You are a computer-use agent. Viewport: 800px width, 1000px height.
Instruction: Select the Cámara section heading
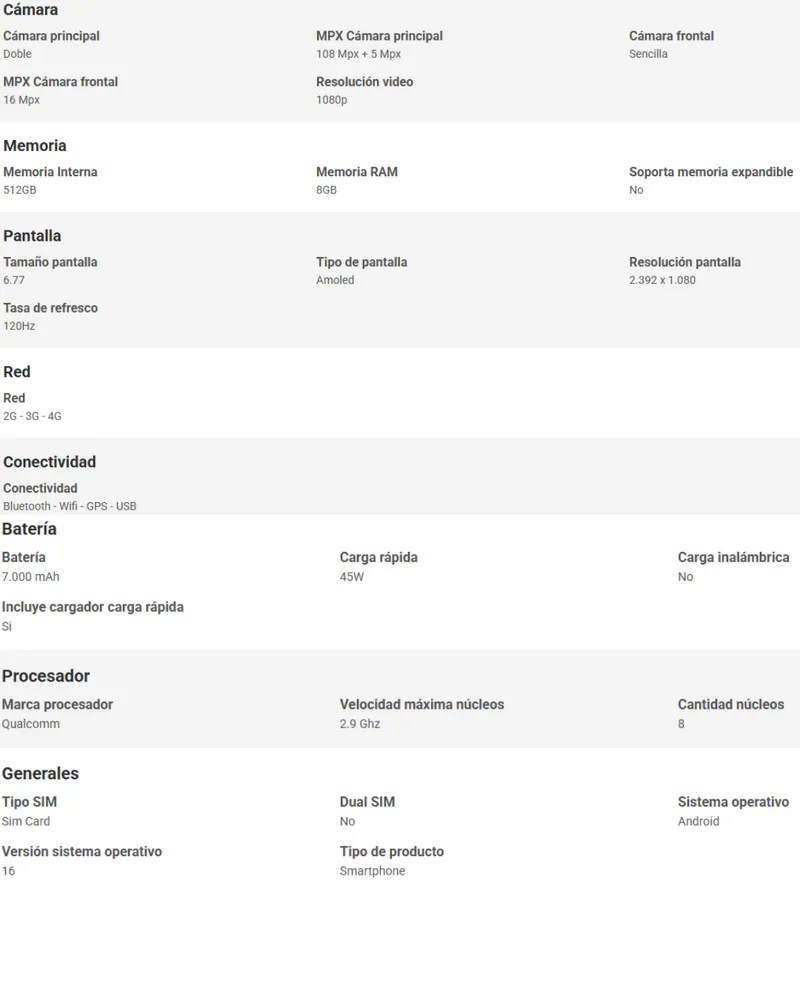click(30, 10)
